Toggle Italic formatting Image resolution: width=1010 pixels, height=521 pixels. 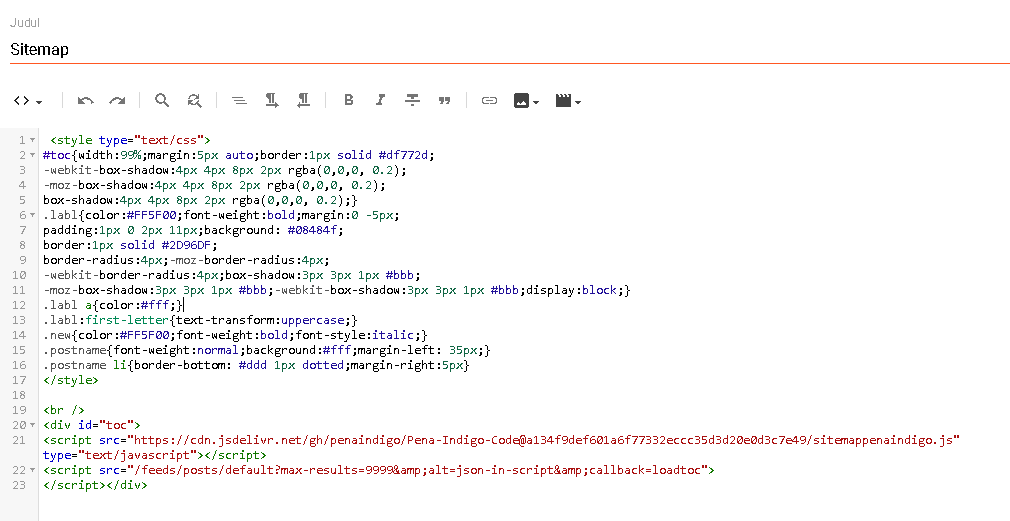click(380, 100)
